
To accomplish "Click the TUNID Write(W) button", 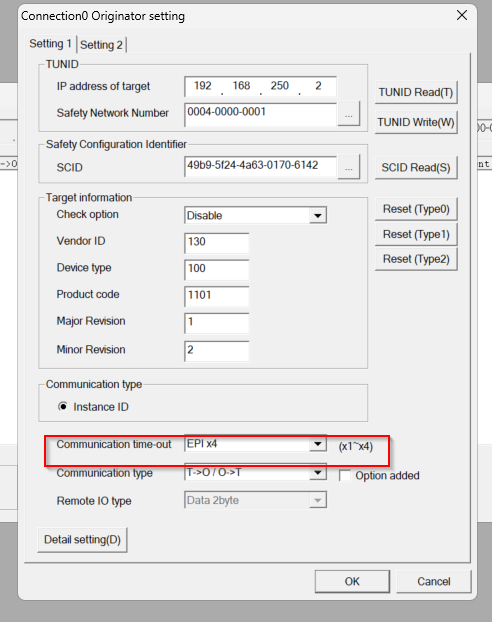I will 416,122.
